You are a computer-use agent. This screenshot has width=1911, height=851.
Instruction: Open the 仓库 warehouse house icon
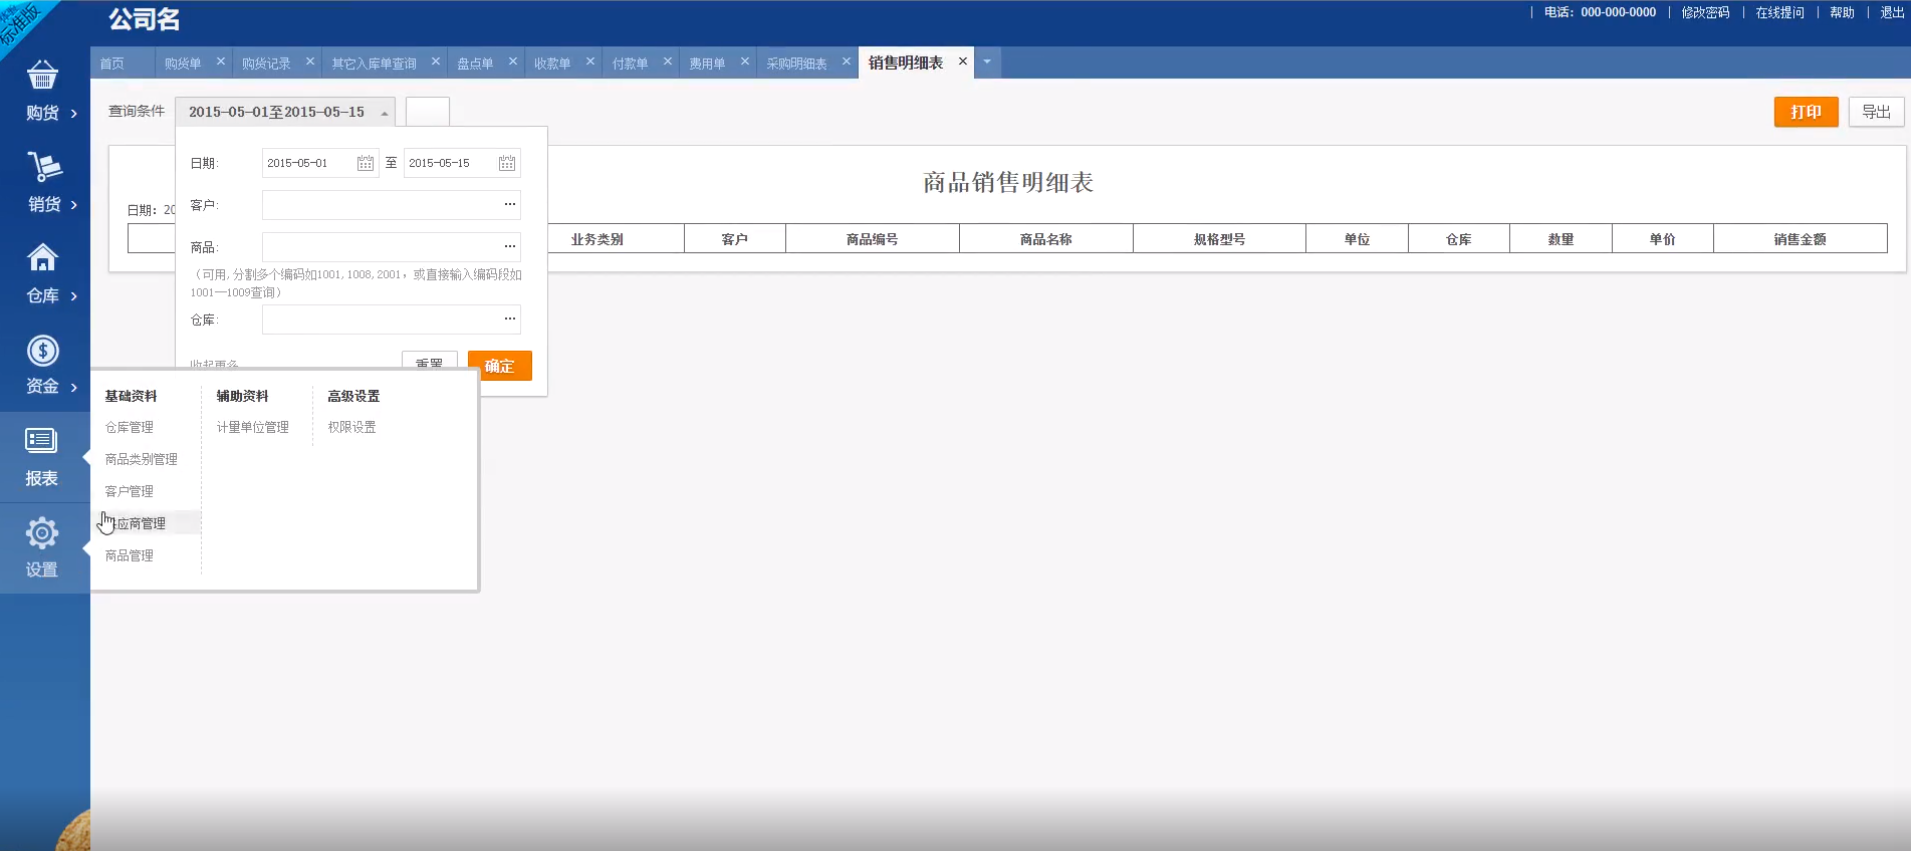pyautogui.click(x=42, y=258)
